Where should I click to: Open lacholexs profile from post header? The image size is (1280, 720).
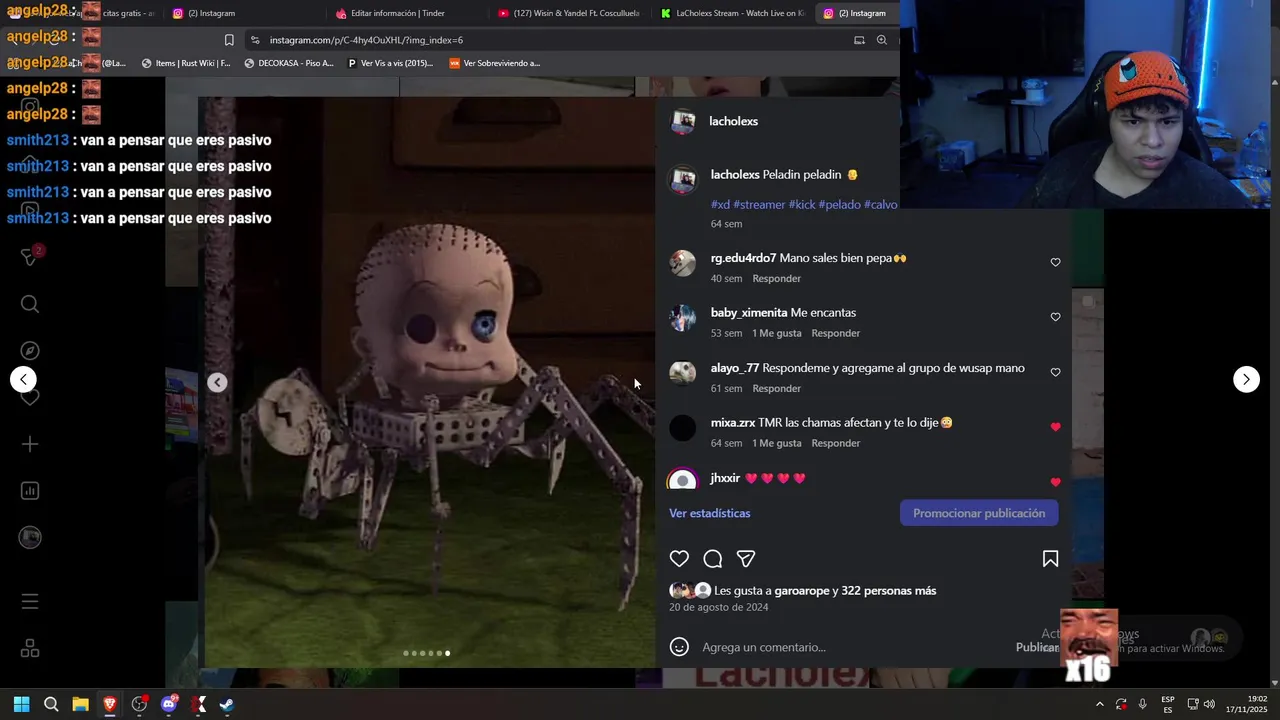coord(733,121)
